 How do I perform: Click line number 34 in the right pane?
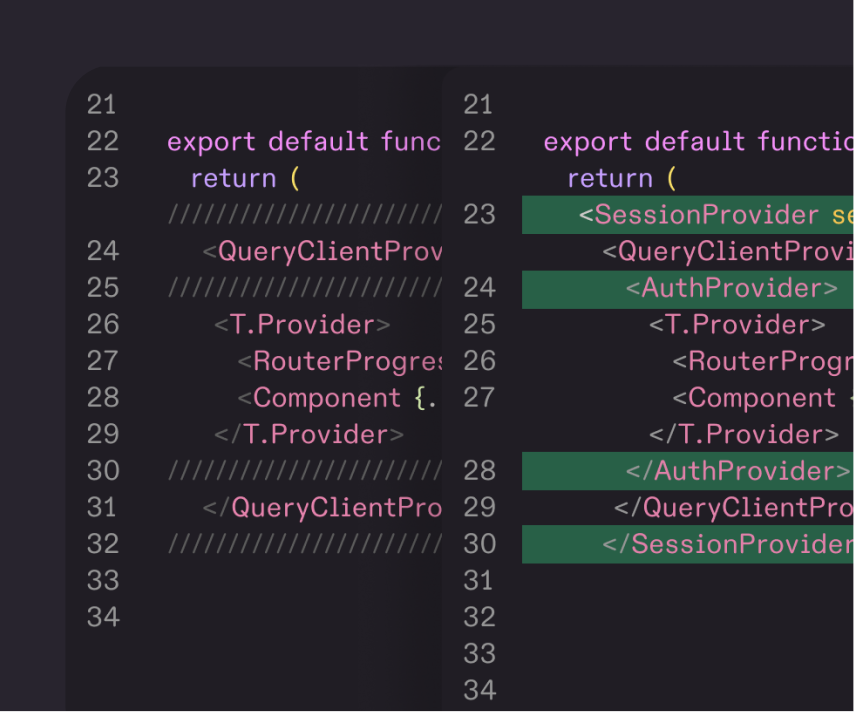[x=479, y=690]
